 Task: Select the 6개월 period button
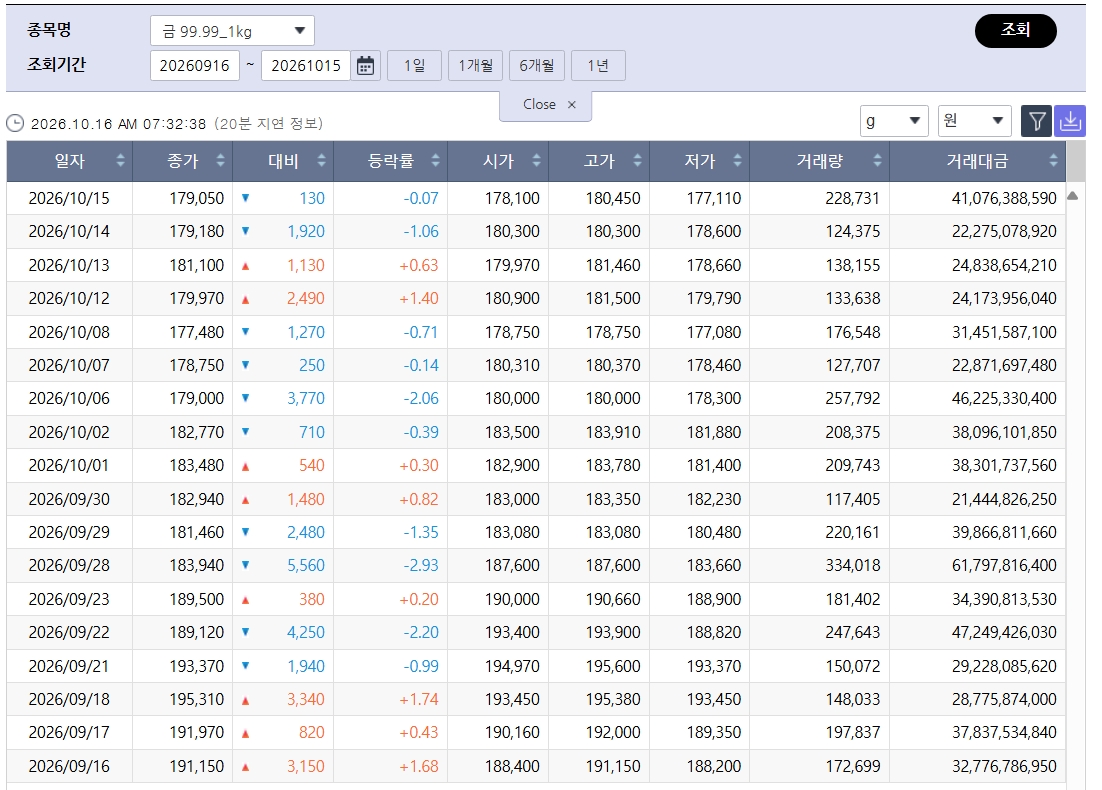click(536, 65)
